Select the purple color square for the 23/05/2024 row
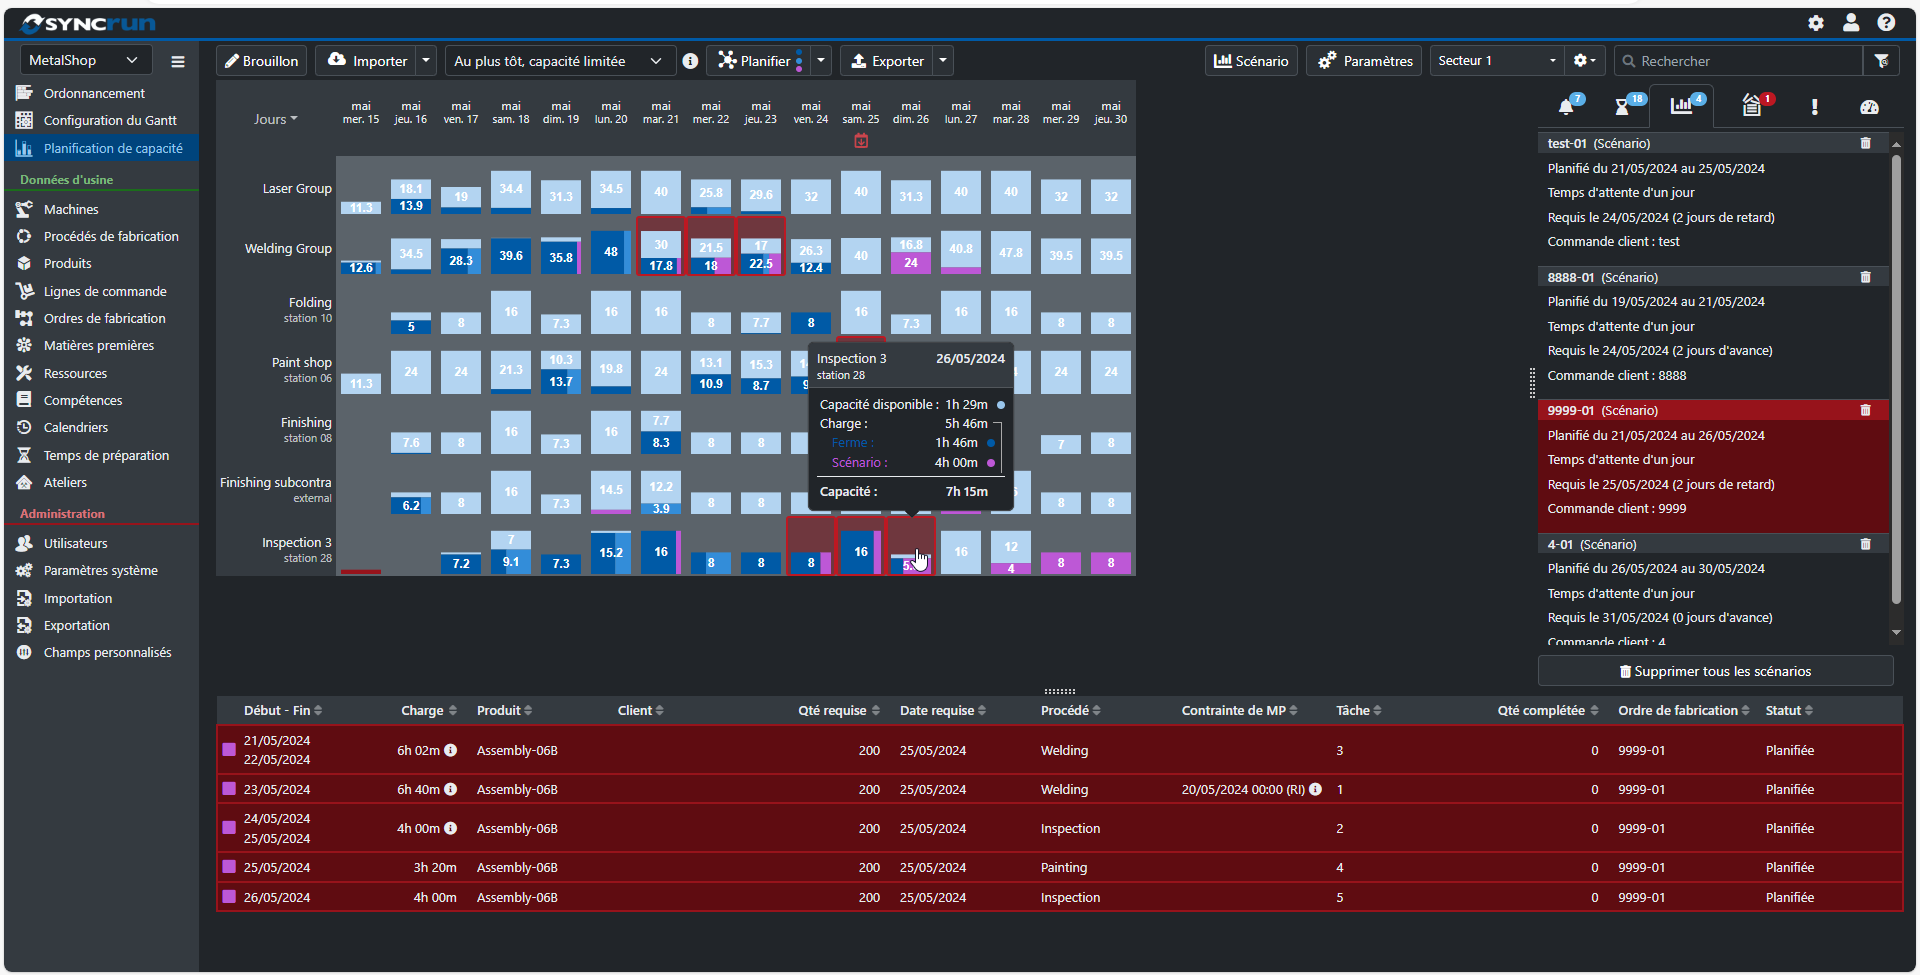The image size is (1920, 975). click(229, 789)
